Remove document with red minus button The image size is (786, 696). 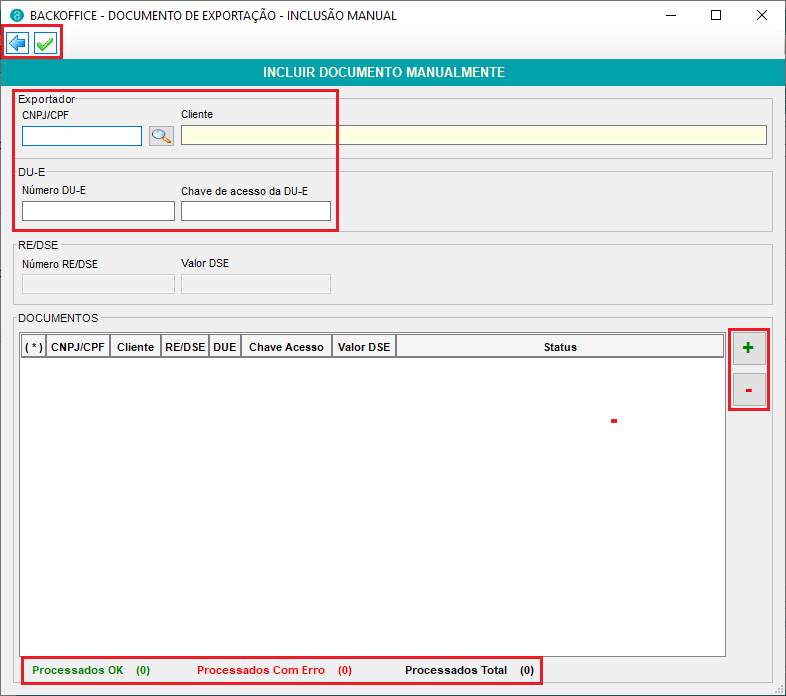748,388
